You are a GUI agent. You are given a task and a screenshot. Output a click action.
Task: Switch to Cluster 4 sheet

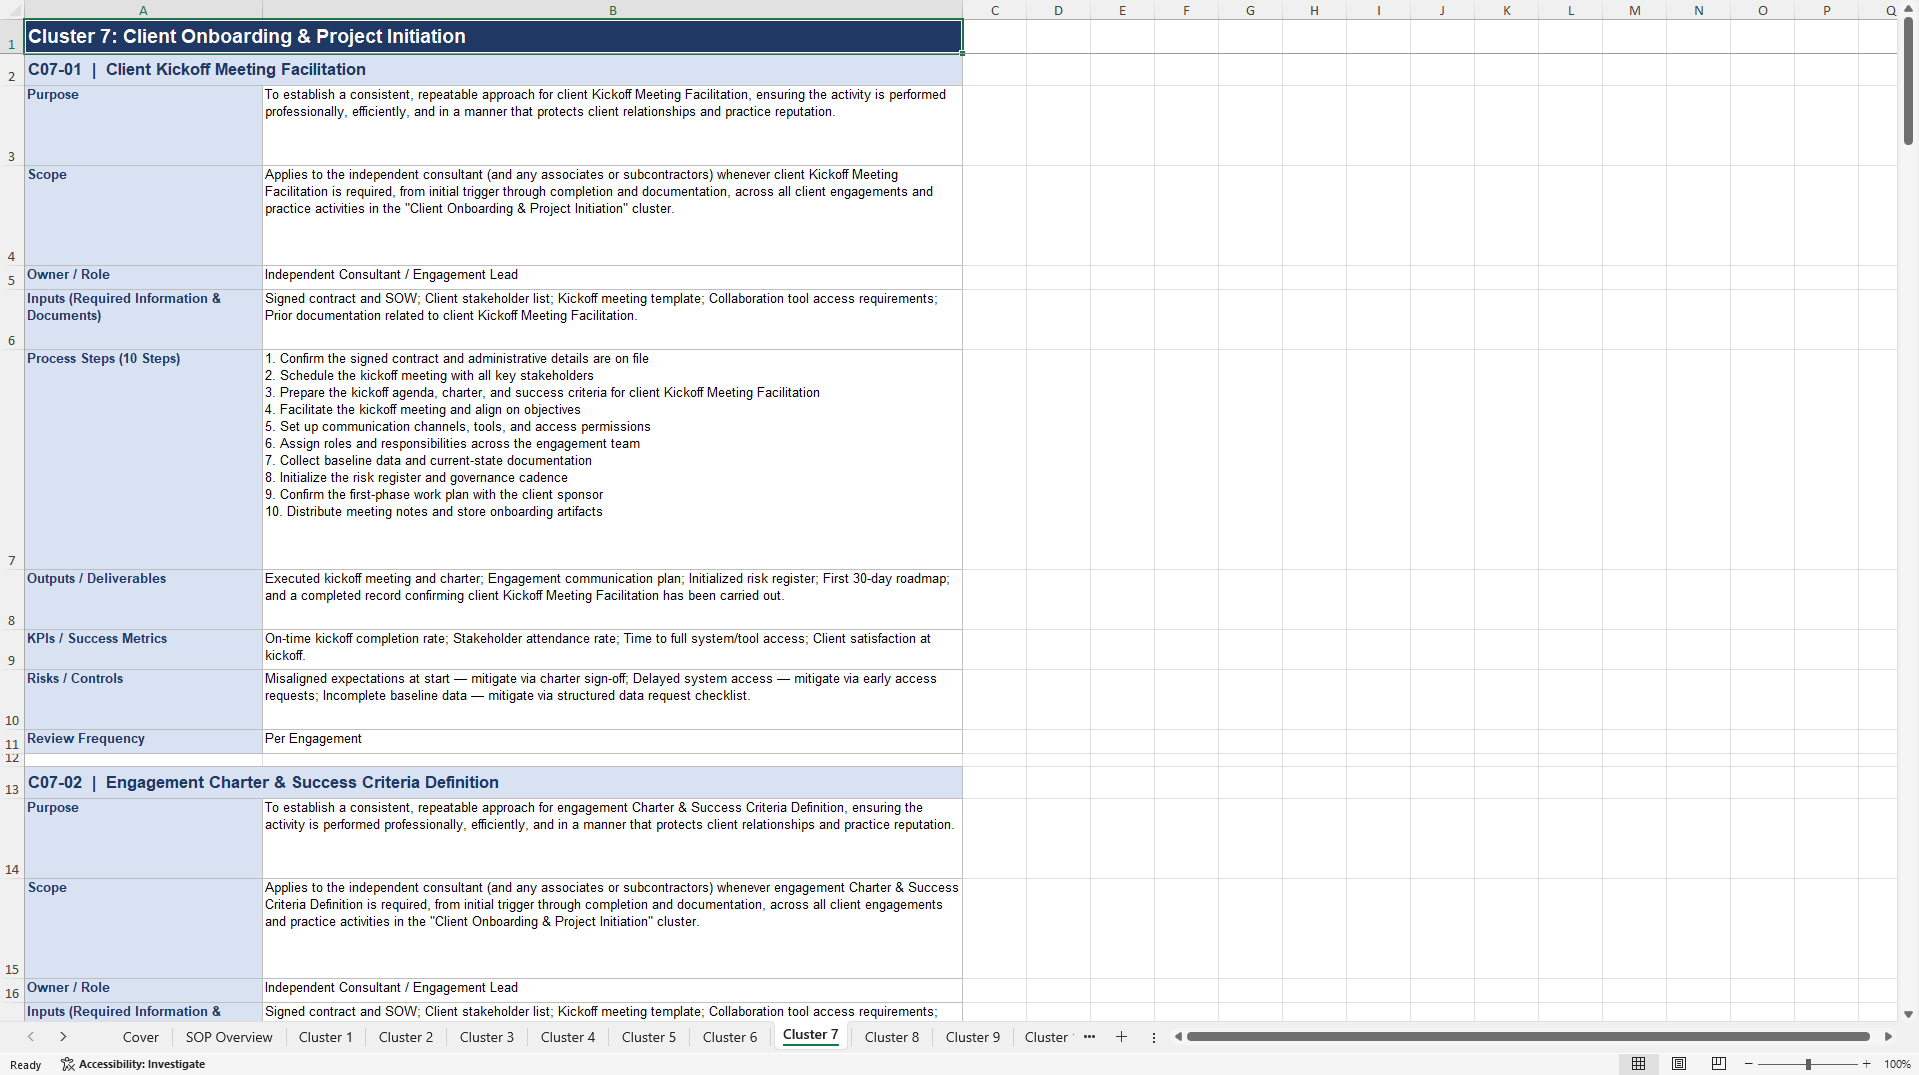pyautogui.click(x=568, y=1037)
